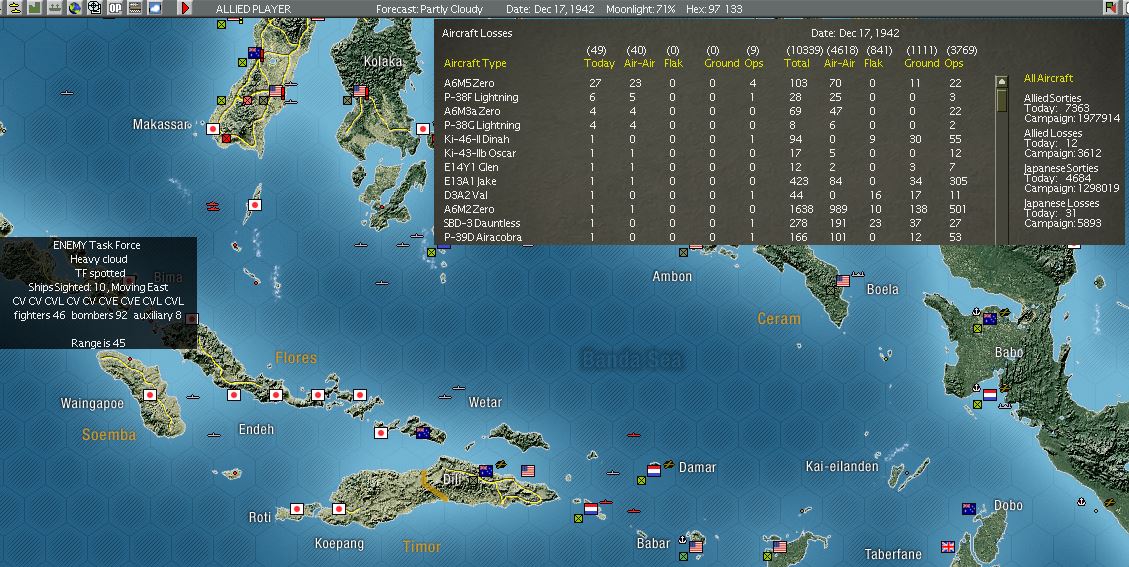Select the Japanese base at Makassar

tap(213, 129)
